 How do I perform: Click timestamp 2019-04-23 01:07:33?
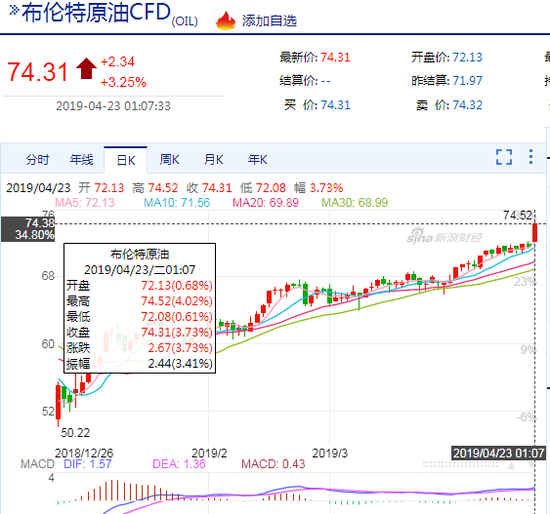click(113, 106)
